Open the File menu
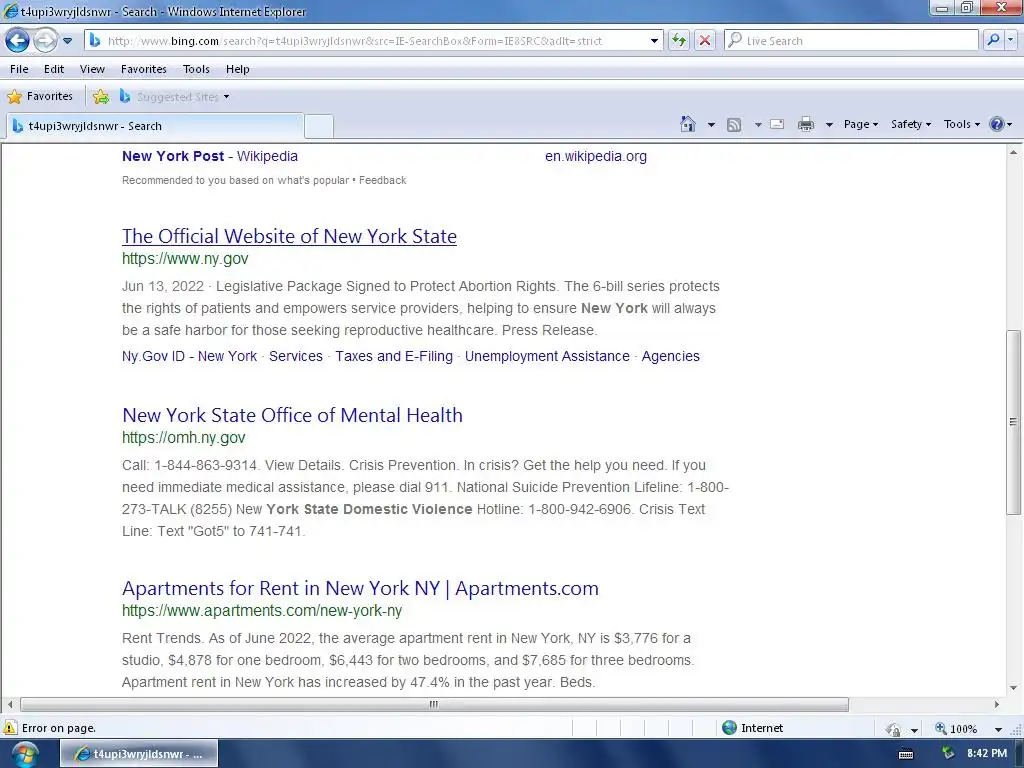Screen dimensions: 1024x768 click(19, 69)
